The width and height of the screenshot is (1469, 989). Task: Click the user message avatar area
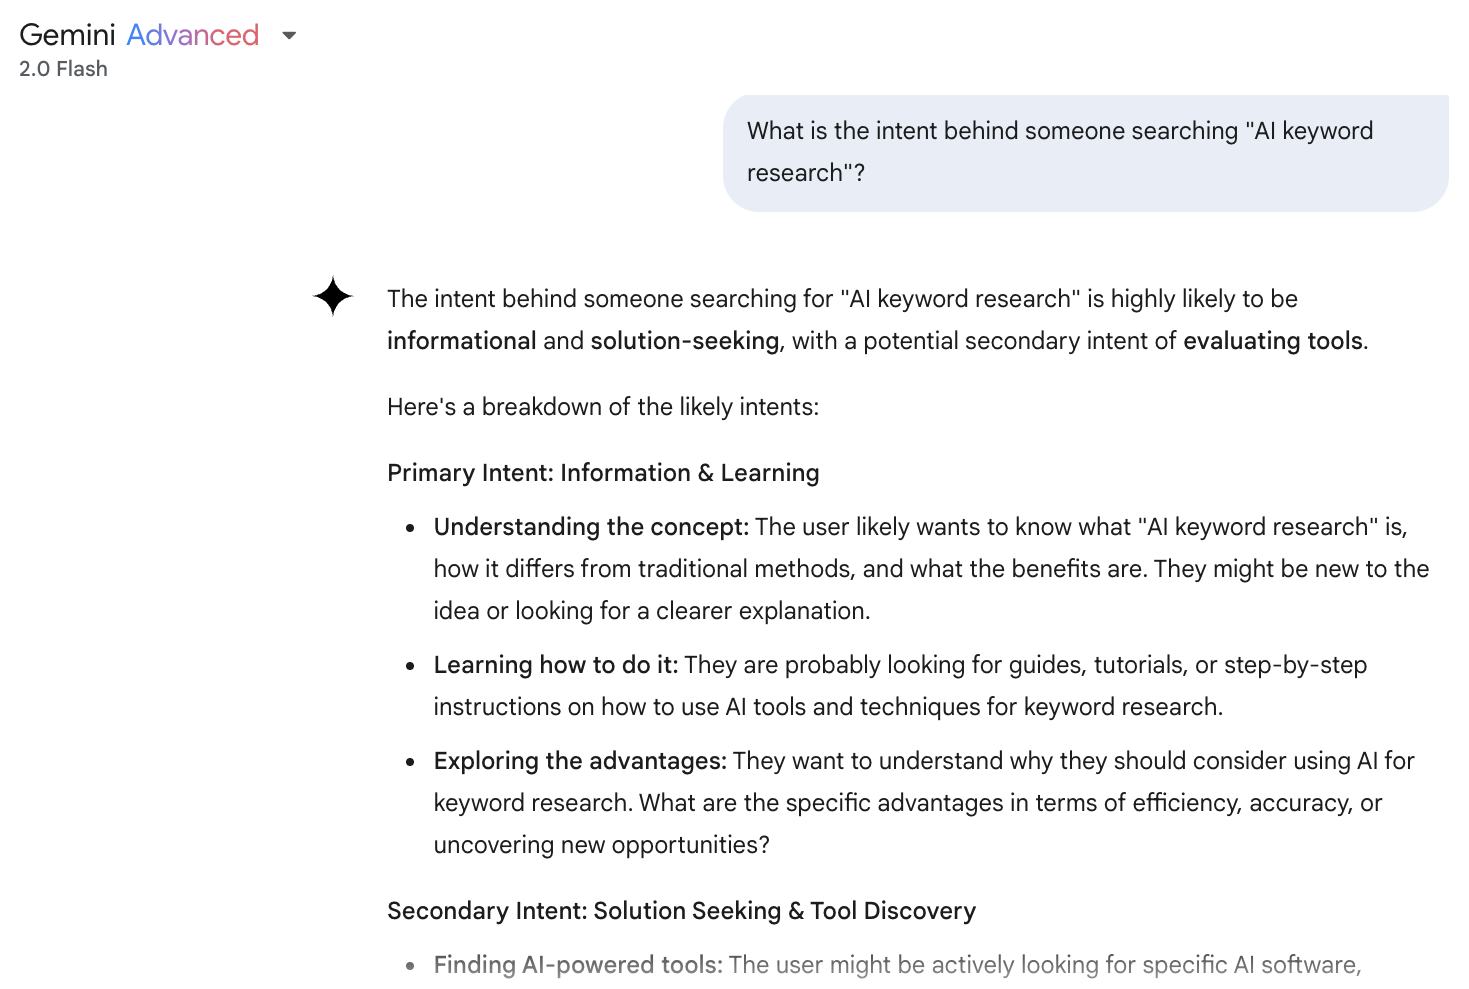click(1087, 151)
